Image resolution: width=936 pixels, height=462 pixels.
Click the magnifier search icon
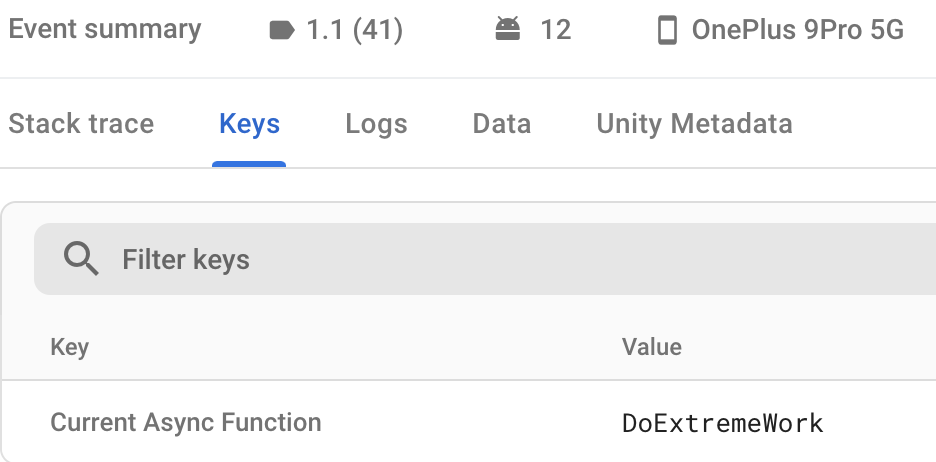(x=81, y=260)
